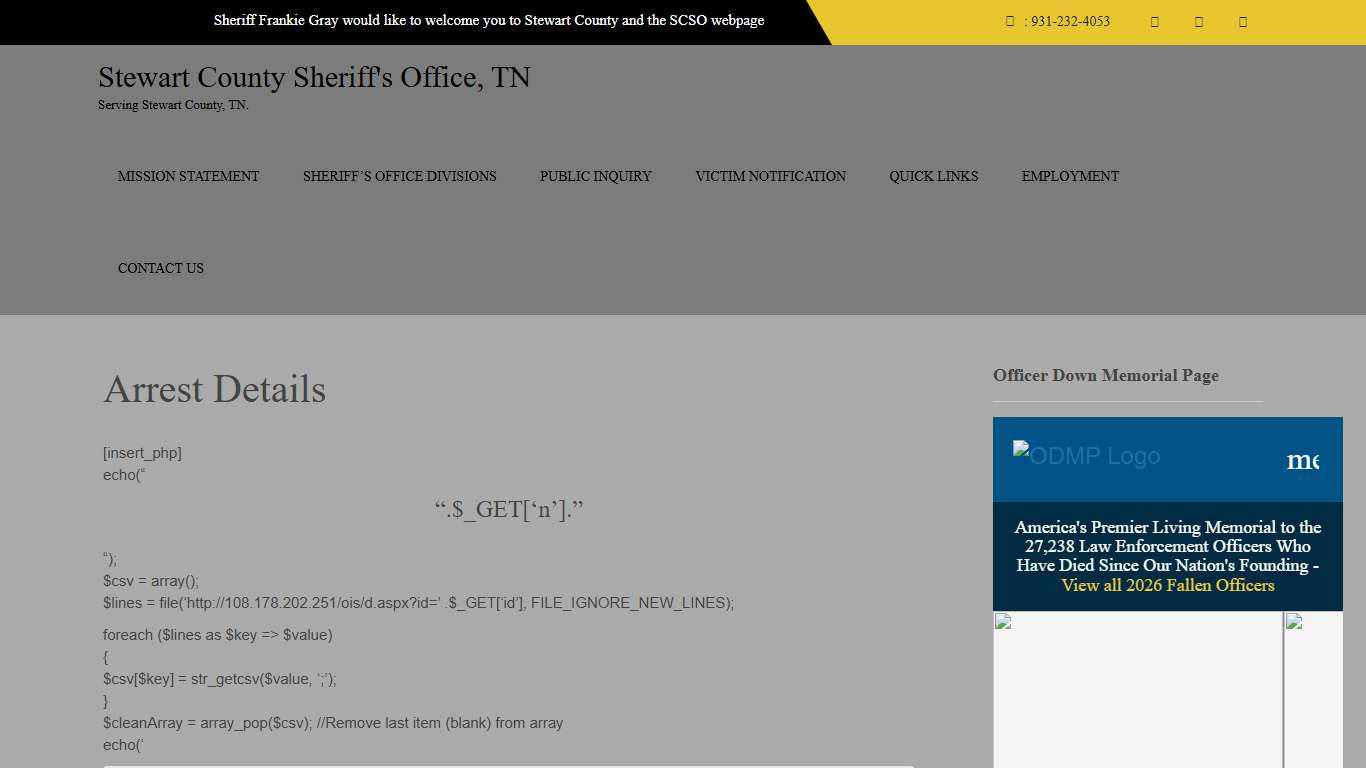
Task: Open the first social media icon
Action: (1154, 21)
